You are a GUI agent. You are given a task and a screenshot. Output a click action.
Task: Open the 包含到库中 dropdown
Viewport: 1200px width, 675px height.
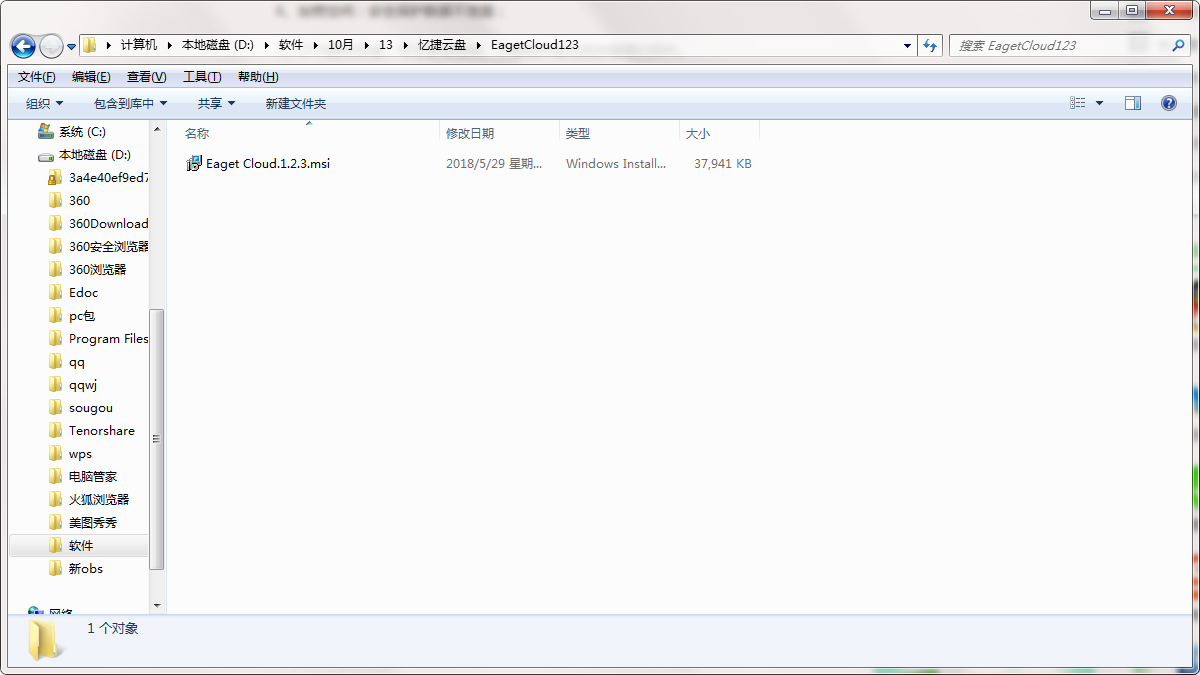click(131, 103)
